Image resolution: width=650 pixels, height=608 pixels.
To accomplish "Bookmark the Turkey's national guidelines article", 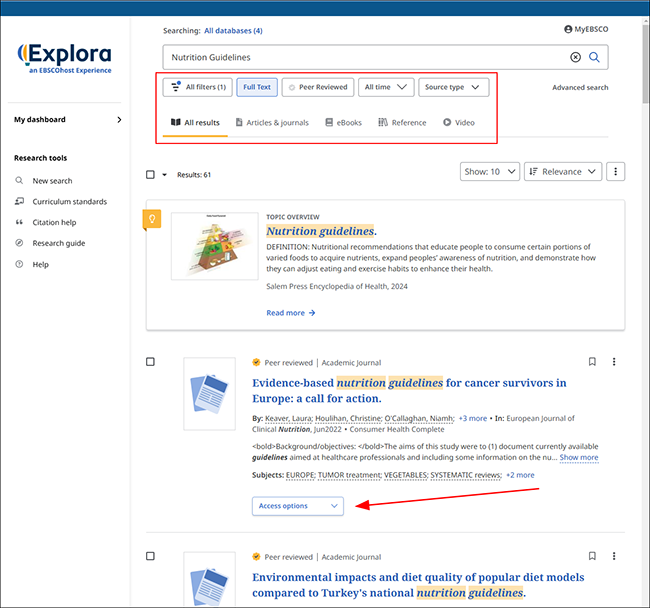I will pos(592,556).
